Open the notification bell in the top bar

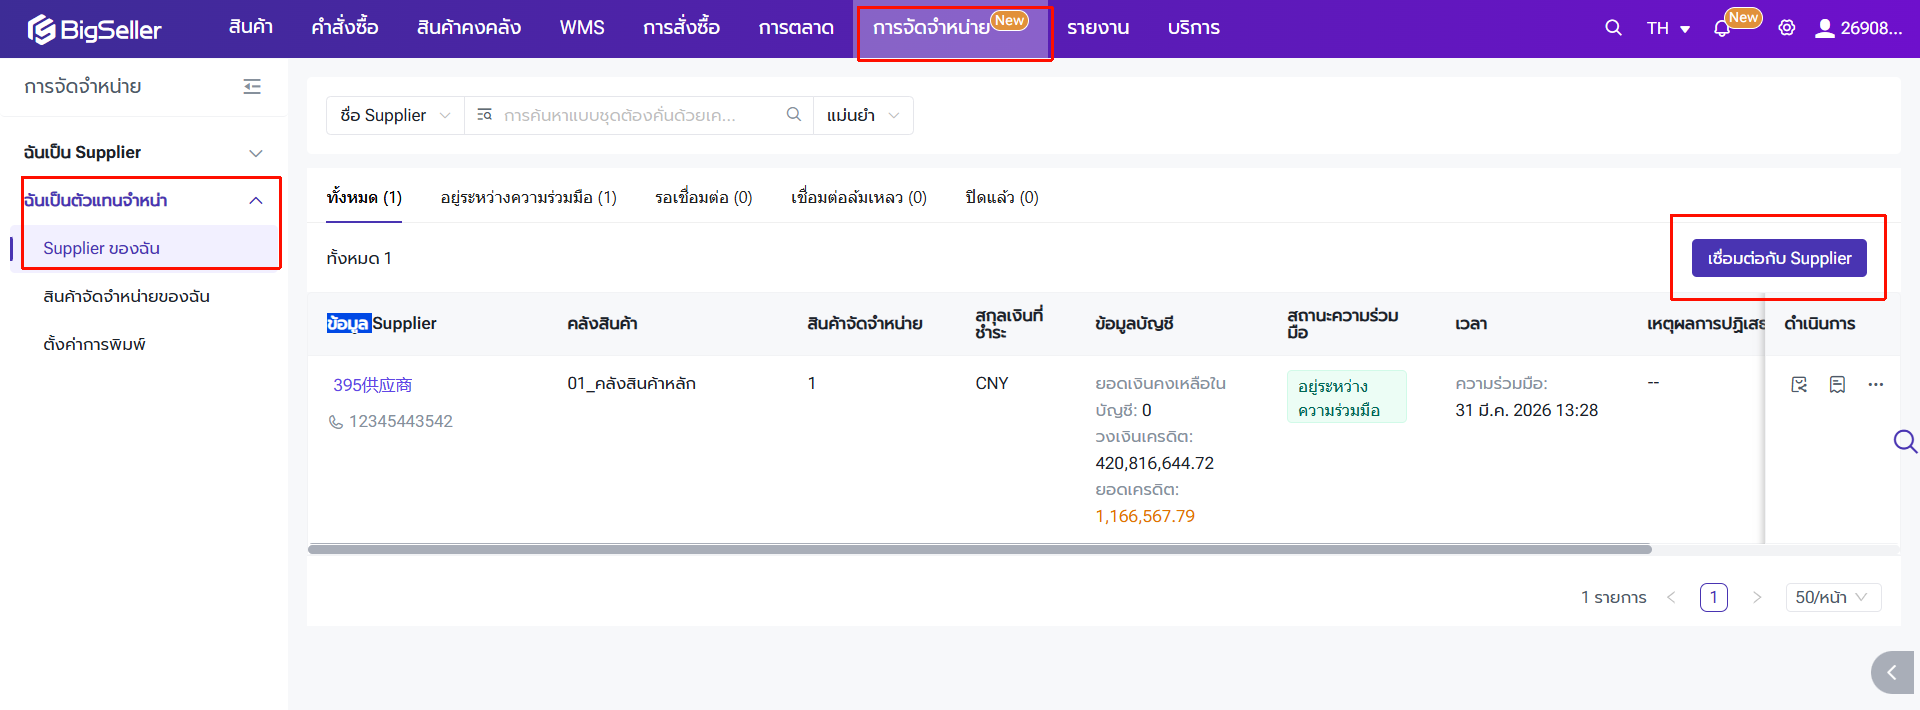1721,29
